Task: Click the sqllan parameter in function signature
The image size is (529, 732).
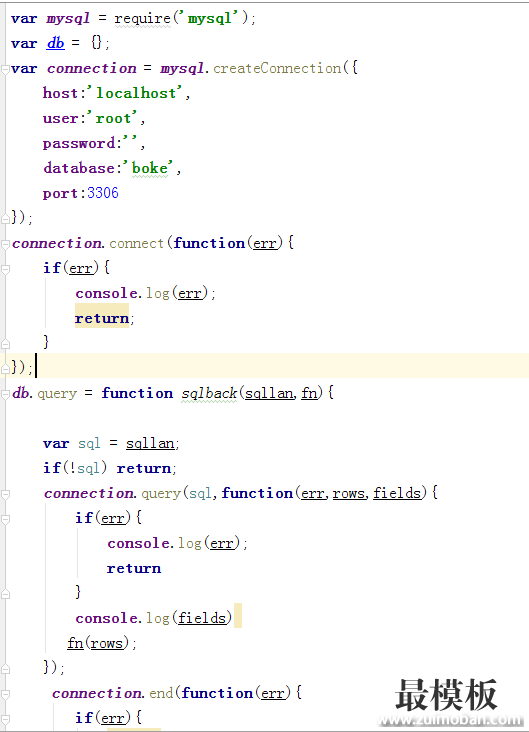Action: pos(269,394)
